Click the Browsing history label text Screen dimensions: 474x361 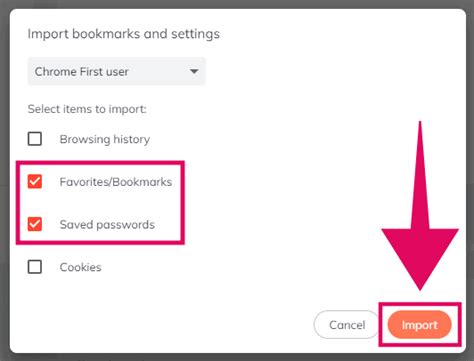105,139
